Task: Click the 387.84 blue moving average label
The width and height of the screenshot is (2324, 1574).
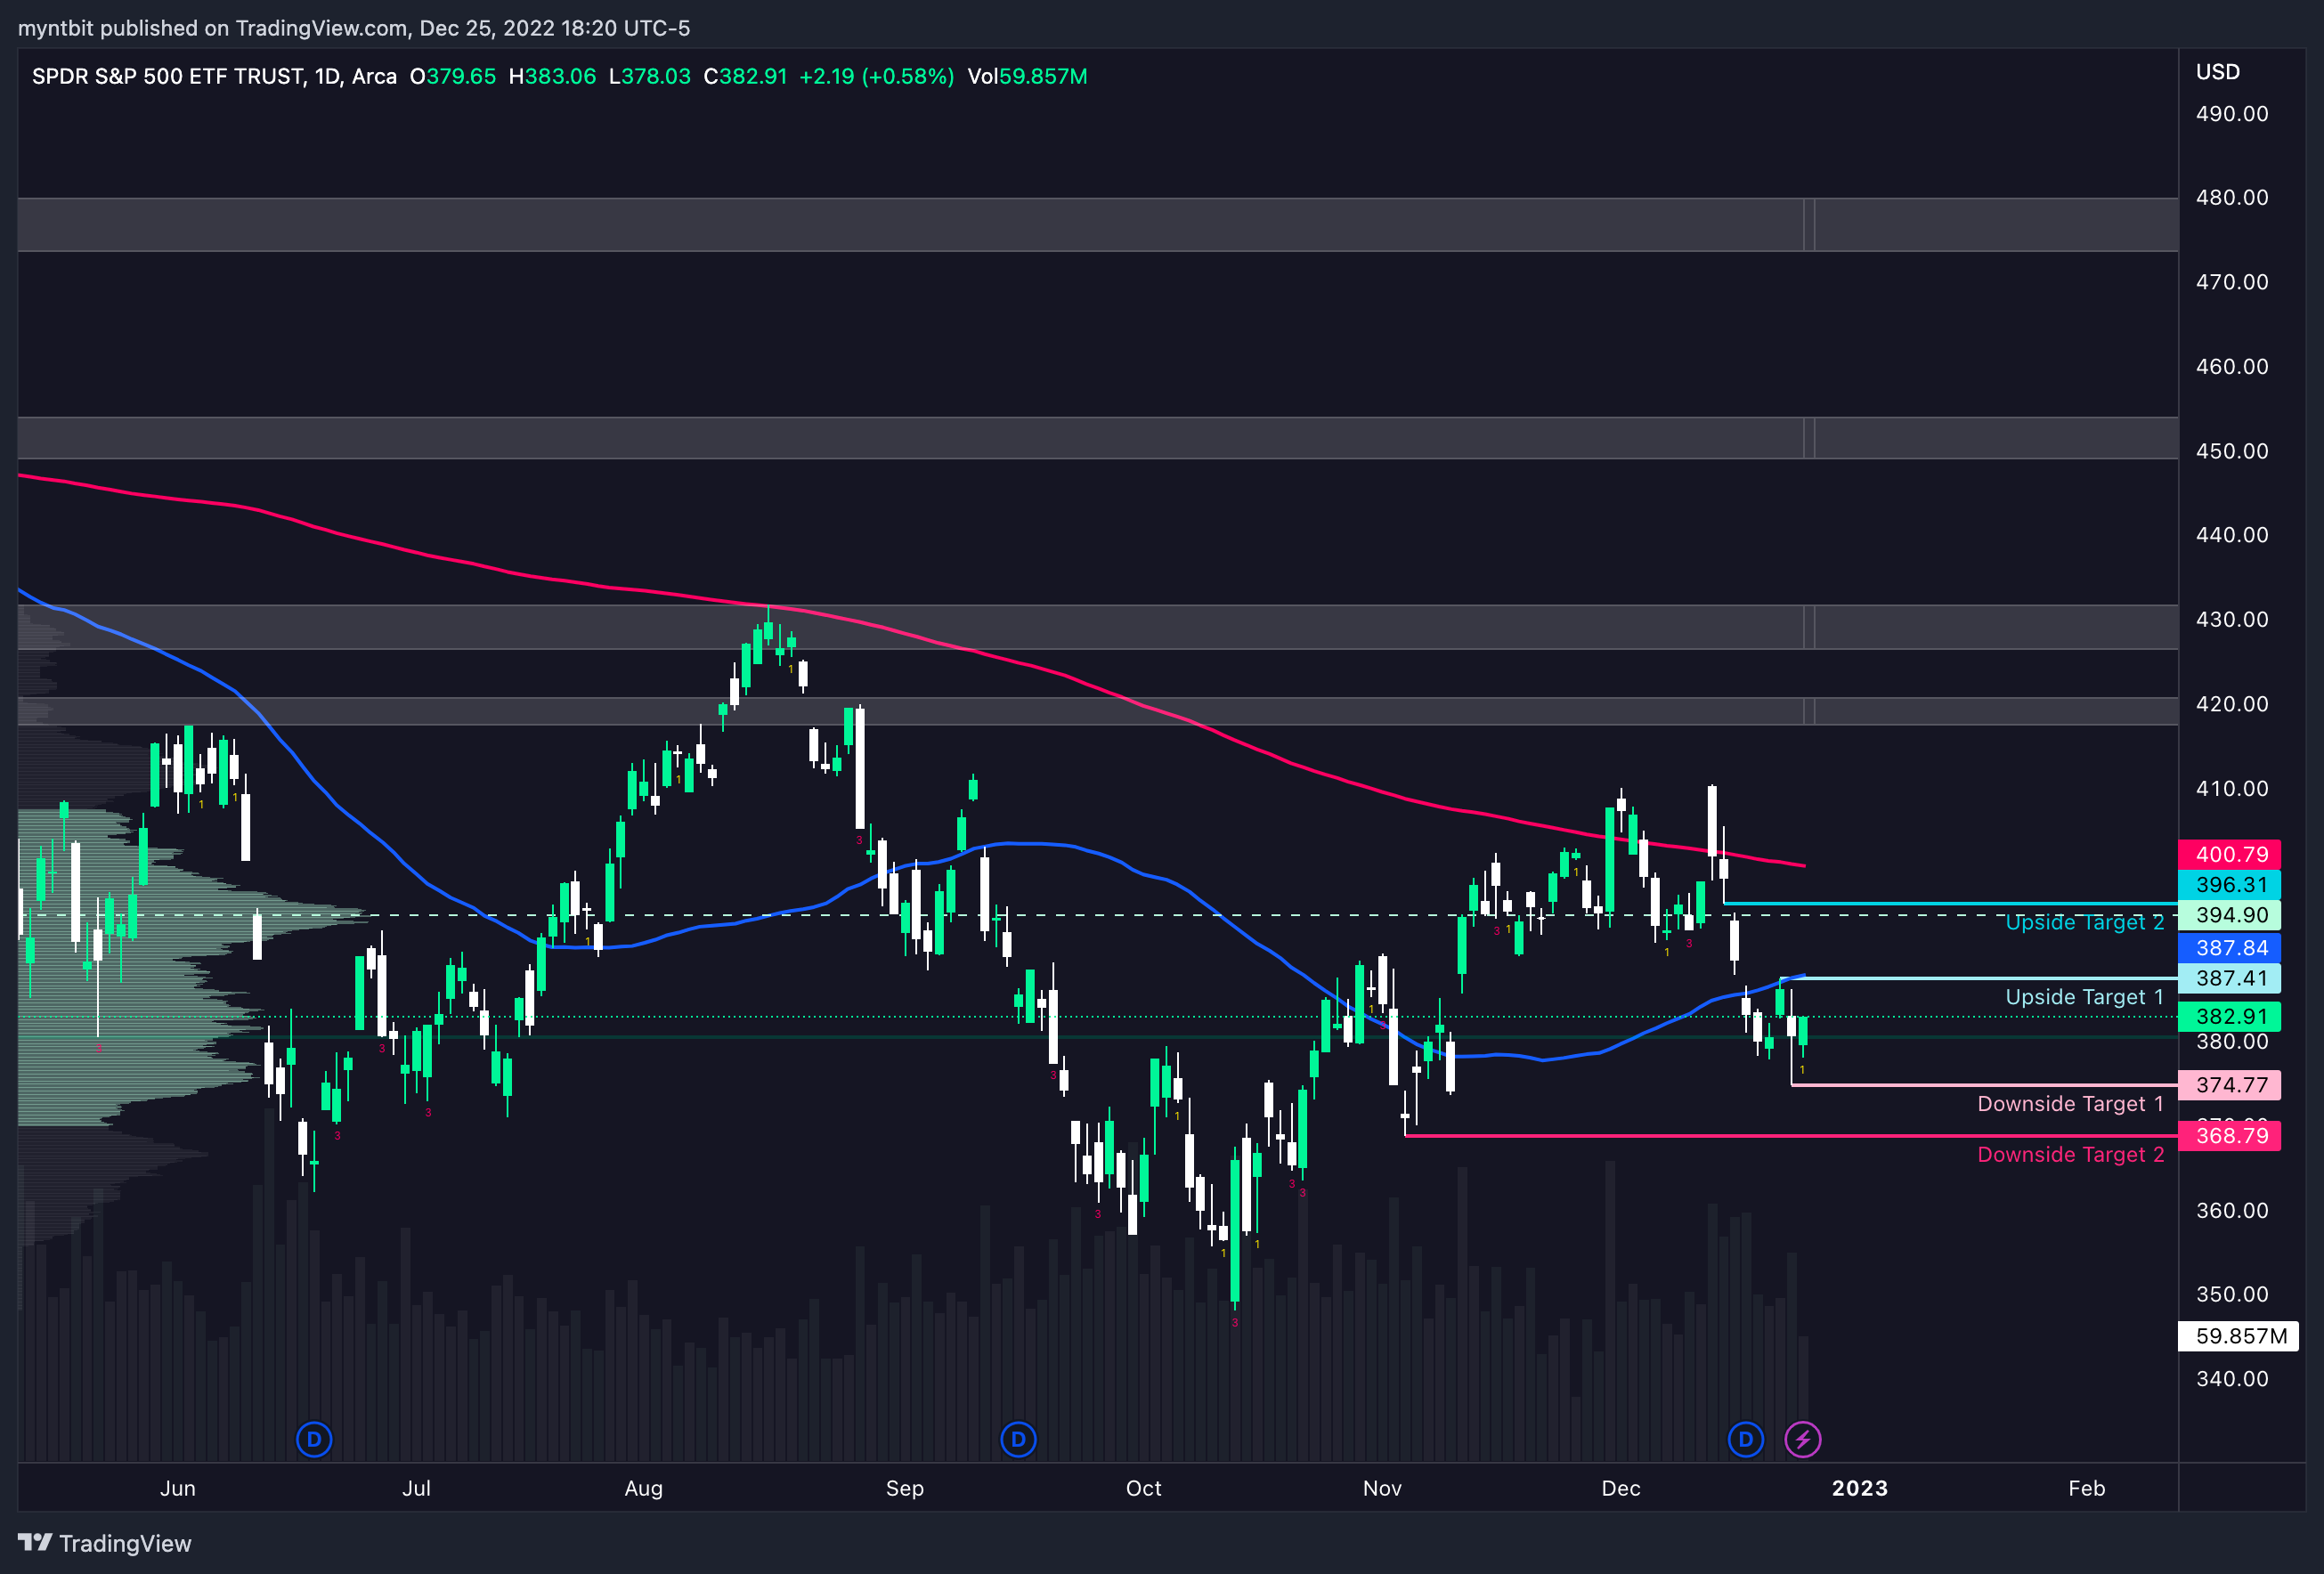Action: pyautogui.click(x=2230, y=947)
